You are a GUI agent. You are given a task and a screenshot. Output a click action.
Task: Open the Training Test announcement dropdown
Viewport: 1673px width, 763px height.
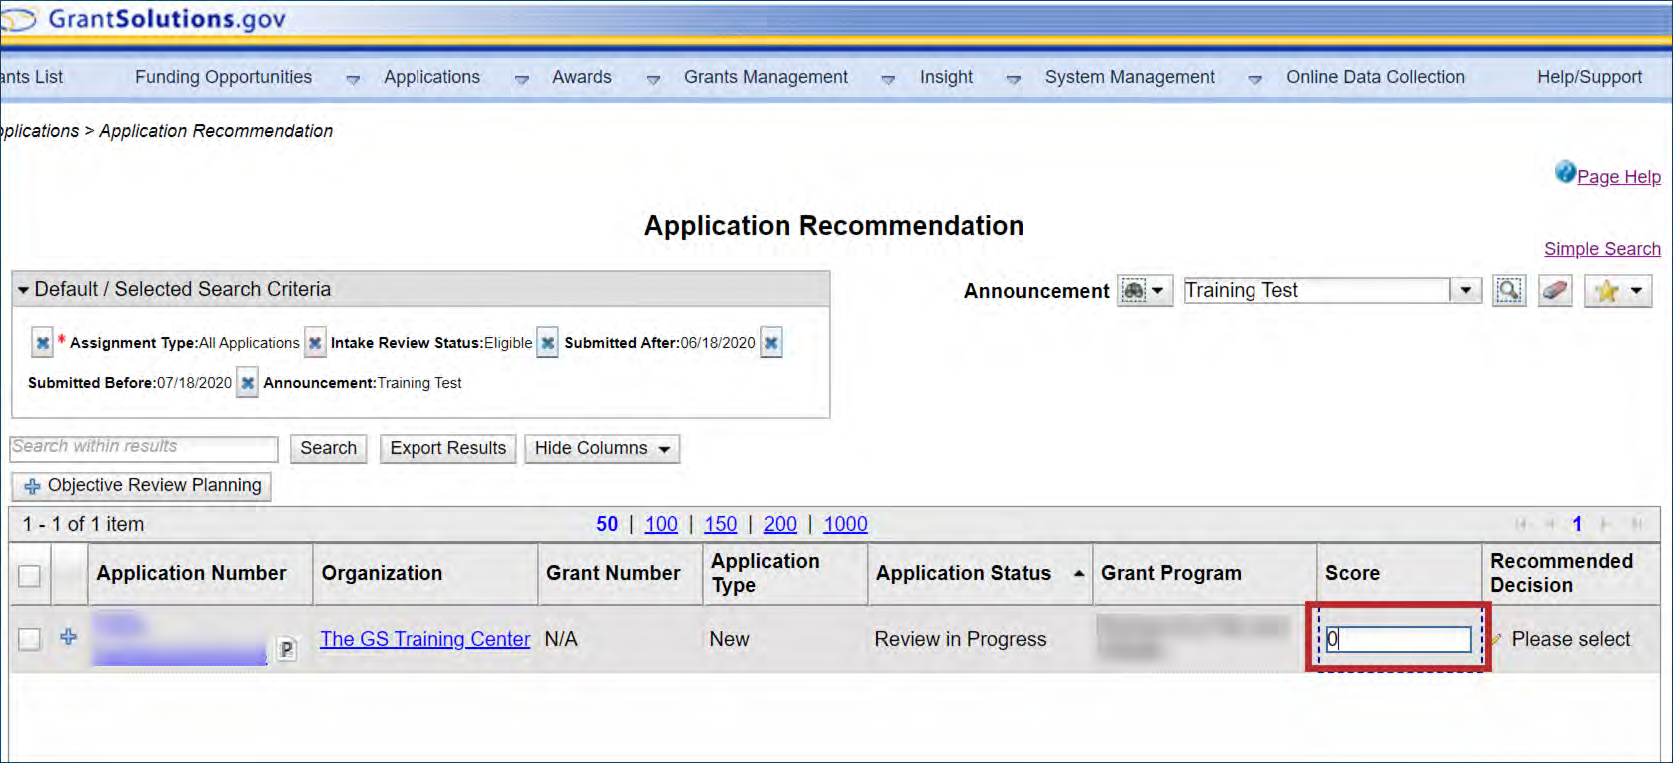click(1465, 291)
